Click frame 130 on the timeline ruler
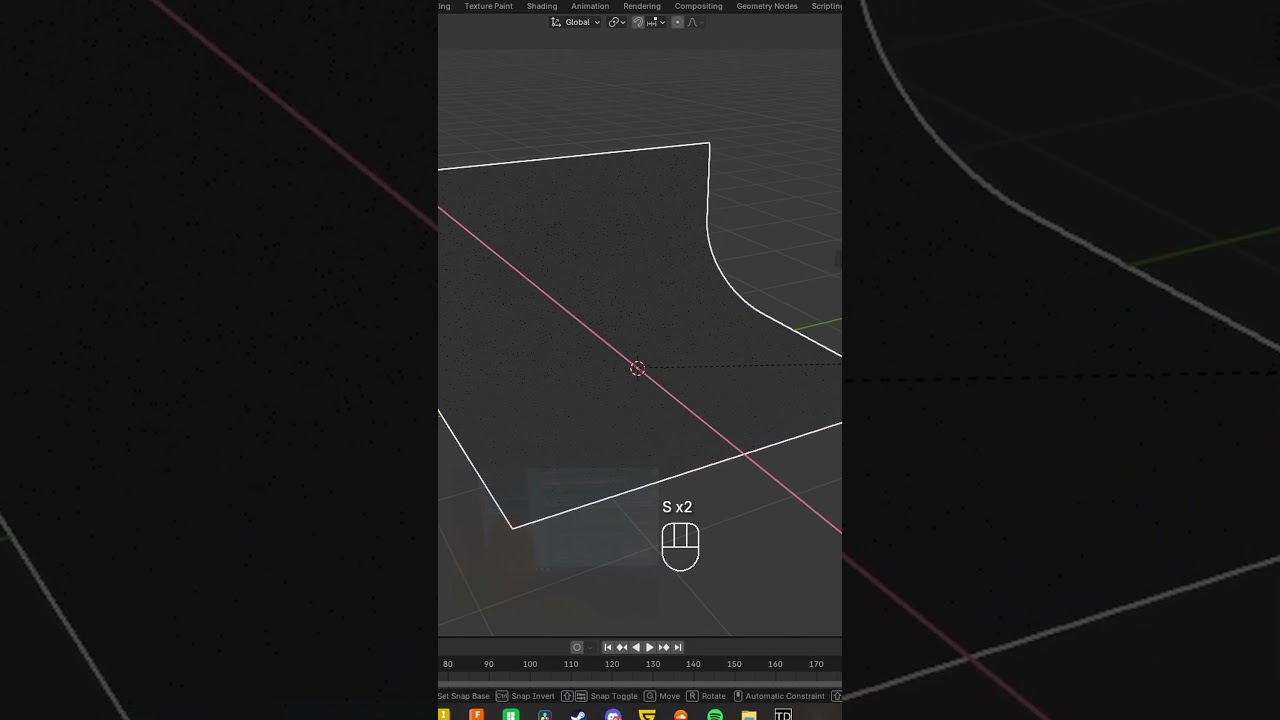The image size is (1280, 720). coord(653,664)
